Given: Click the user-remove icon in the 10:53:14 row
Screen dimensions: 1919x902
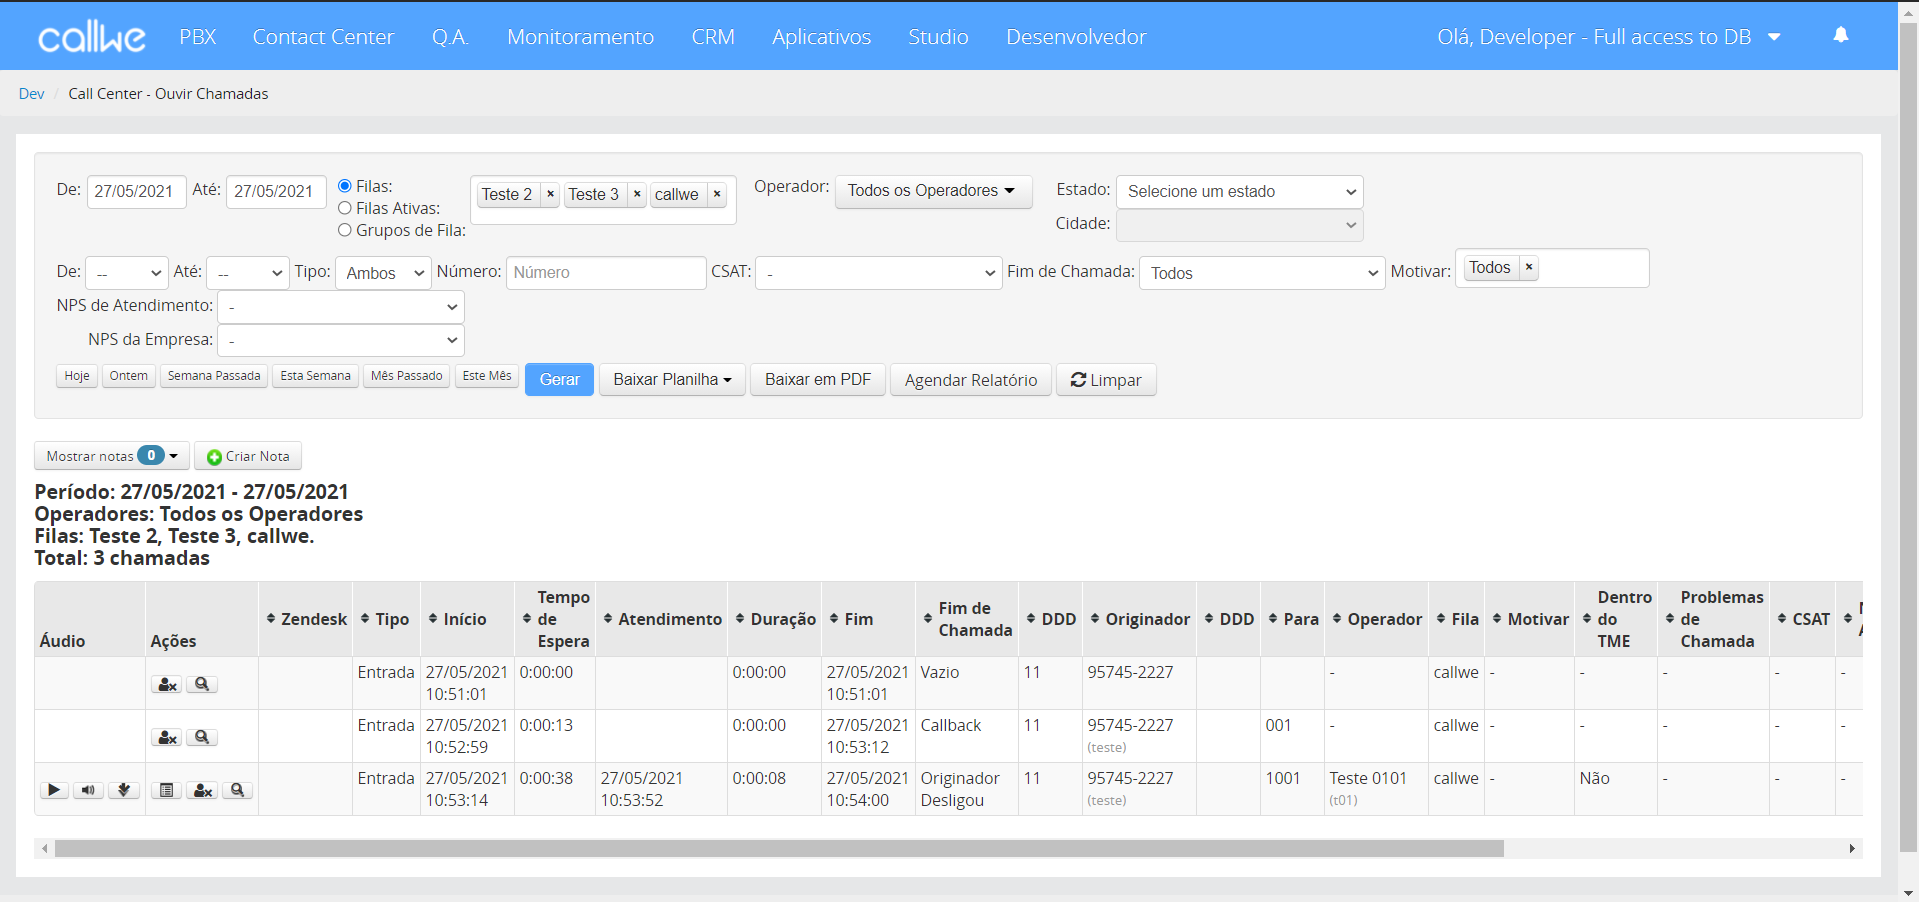Looking at the screenshot, I should click(202, 790).
